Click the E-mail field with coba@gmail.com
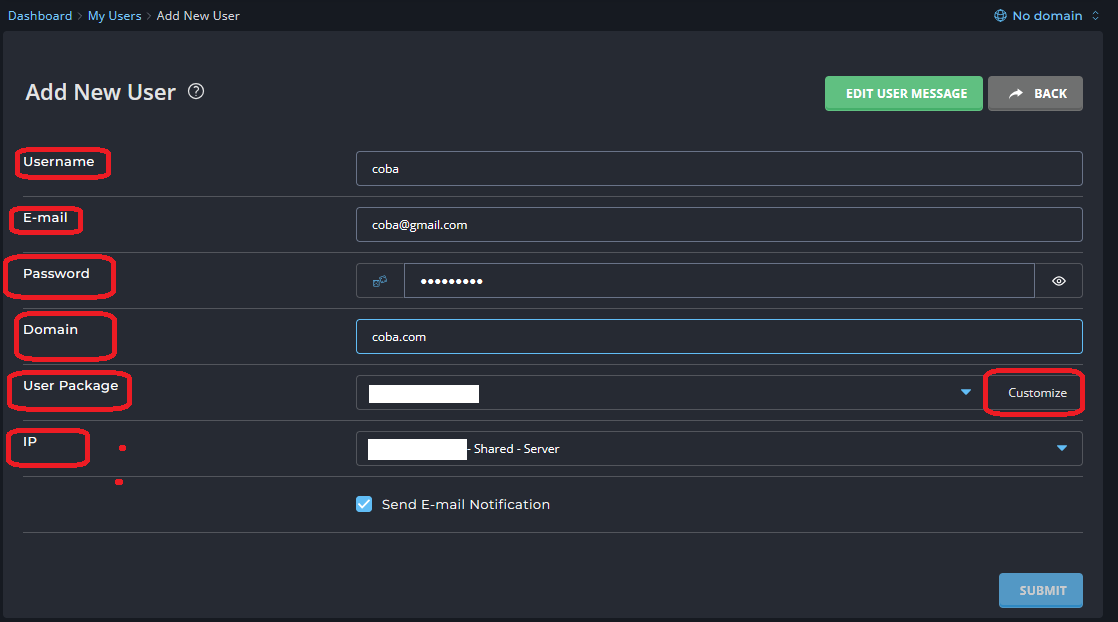Screen dimensions: 1118x622 [x=718, y=225]
